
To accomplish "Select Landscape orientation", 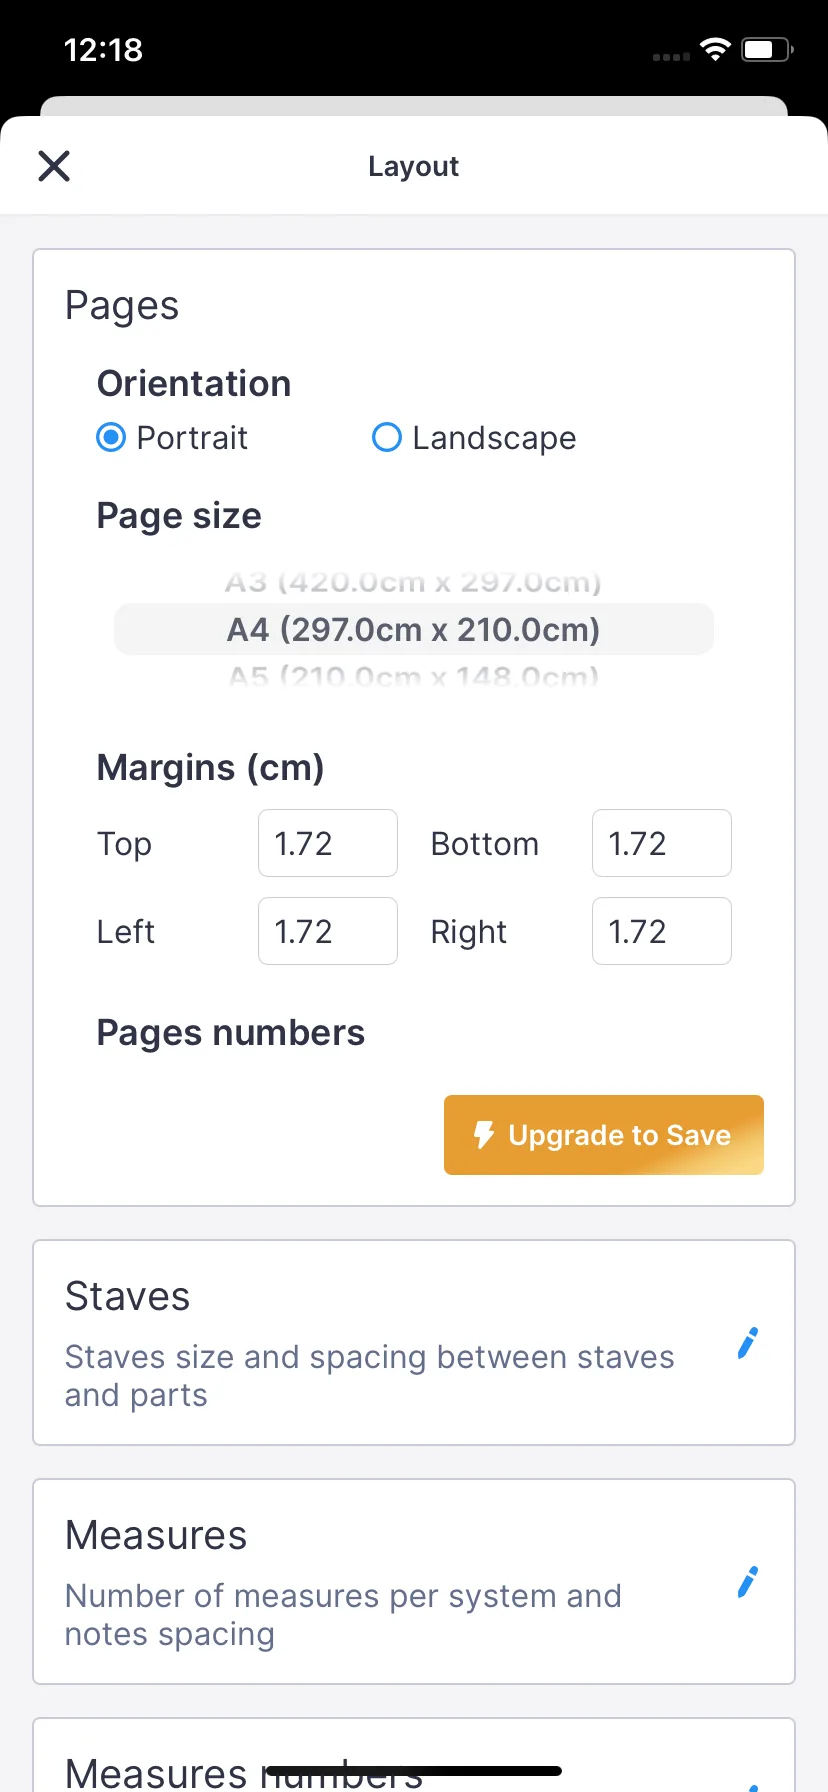I will point(387,438).
